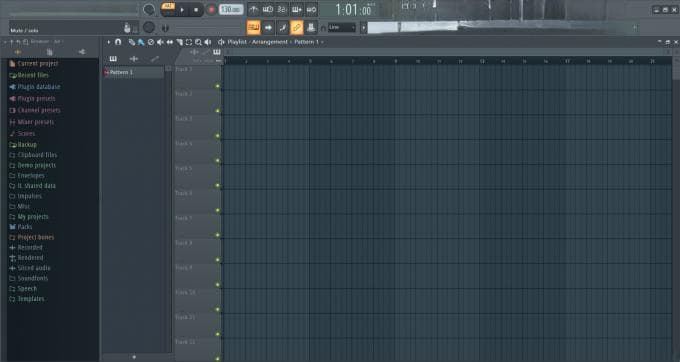Switch to the middle browser tab icon
Image resolution: width=680 pixels, height=362 pixels.
tap(49, 52)
